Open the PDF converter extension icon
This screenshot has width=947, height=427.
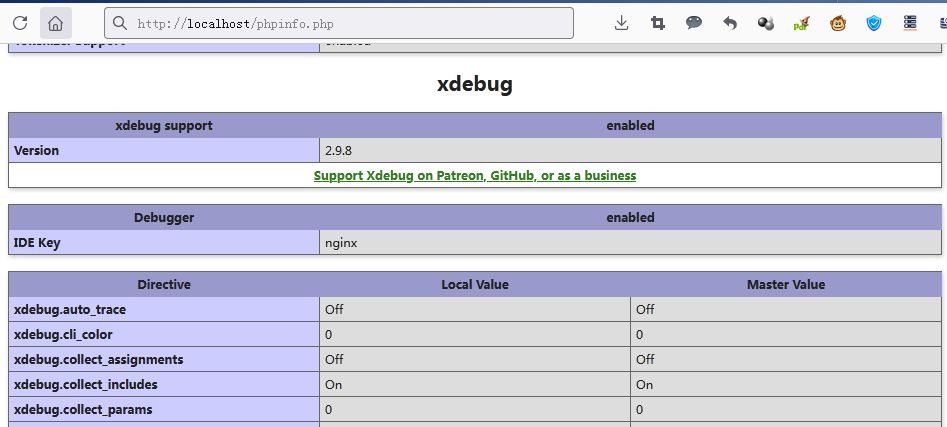point(801,24)
